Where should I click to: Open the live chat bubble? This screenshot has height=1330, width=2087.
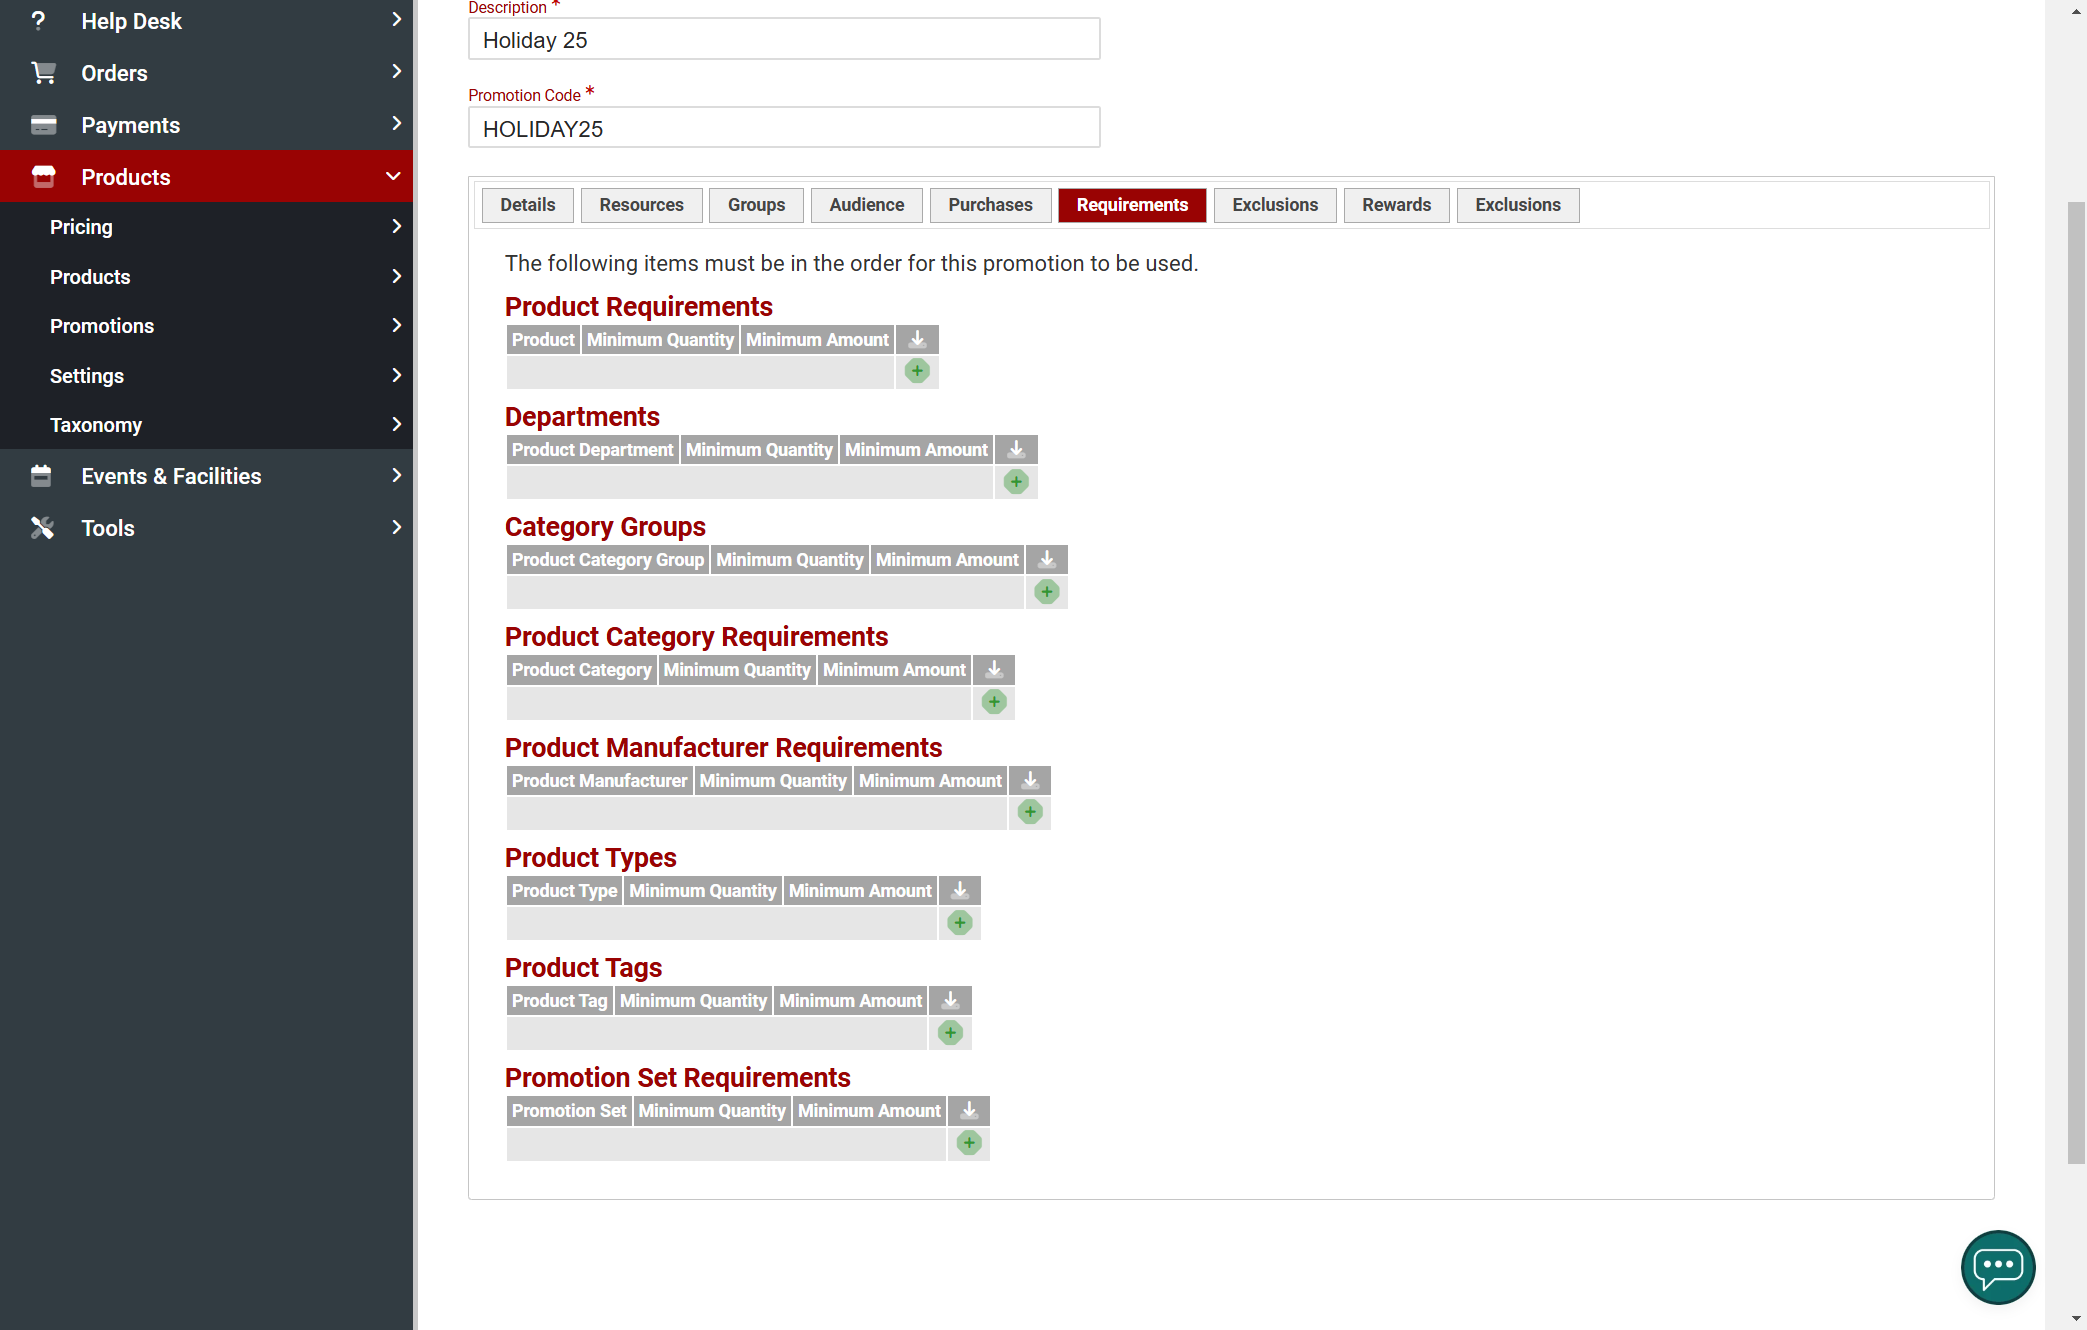[1998, 1267]
